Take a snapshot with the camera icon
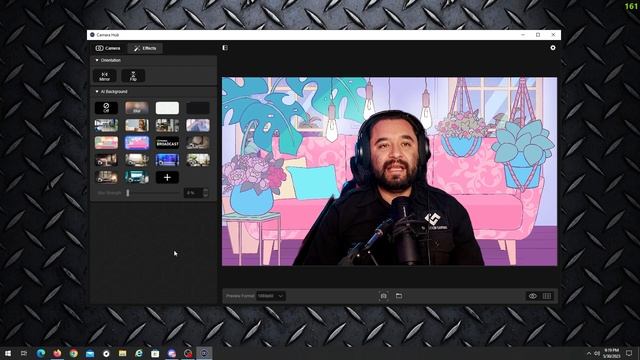 [x=384, y=296]
